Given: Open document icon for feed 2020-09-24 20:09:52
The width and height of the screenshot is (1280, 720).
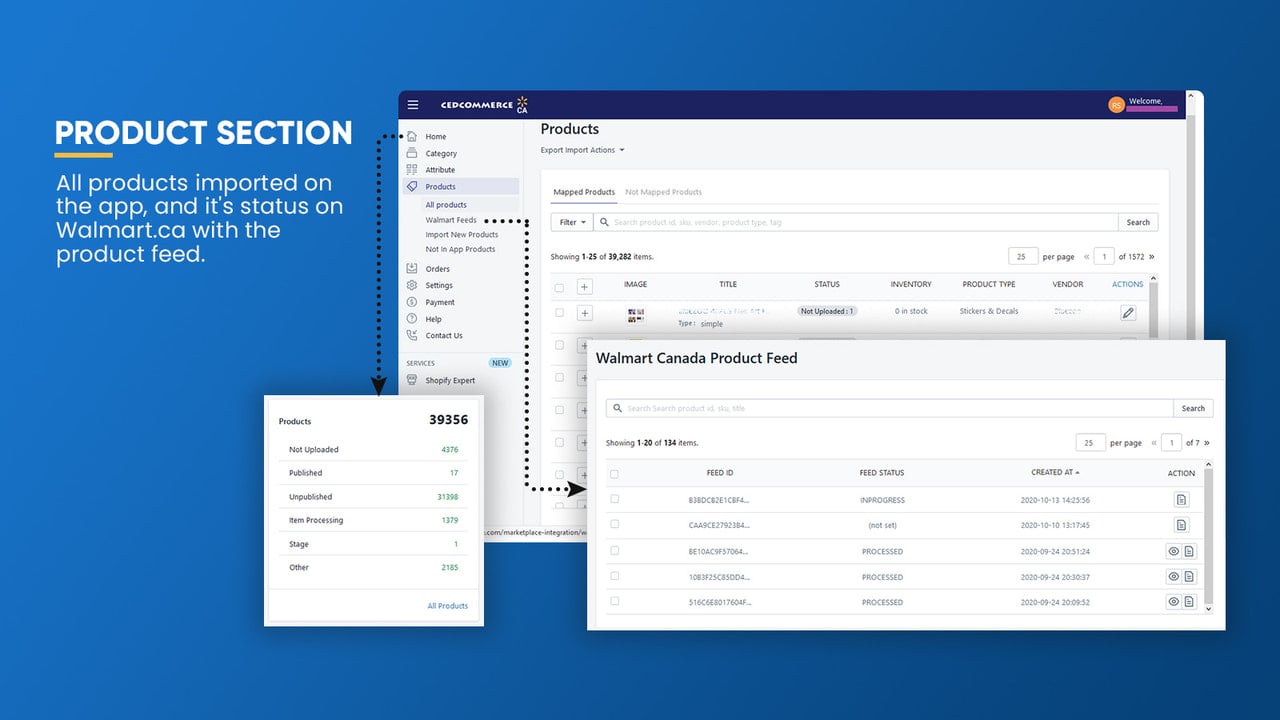Looking at the screenshot, I should pos(1189,602).
